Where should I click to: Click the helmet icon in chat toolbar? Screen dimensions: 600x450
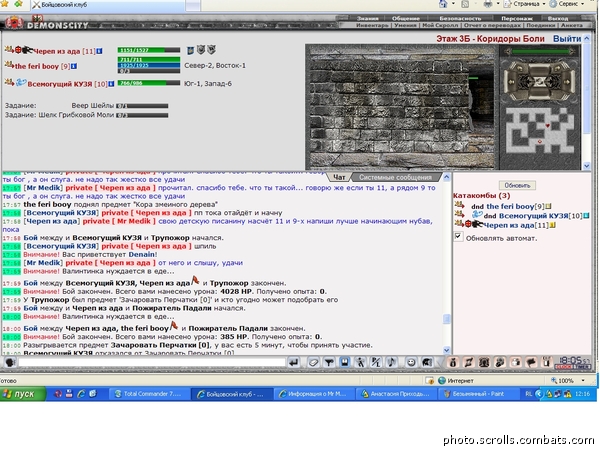pos(427,362)
